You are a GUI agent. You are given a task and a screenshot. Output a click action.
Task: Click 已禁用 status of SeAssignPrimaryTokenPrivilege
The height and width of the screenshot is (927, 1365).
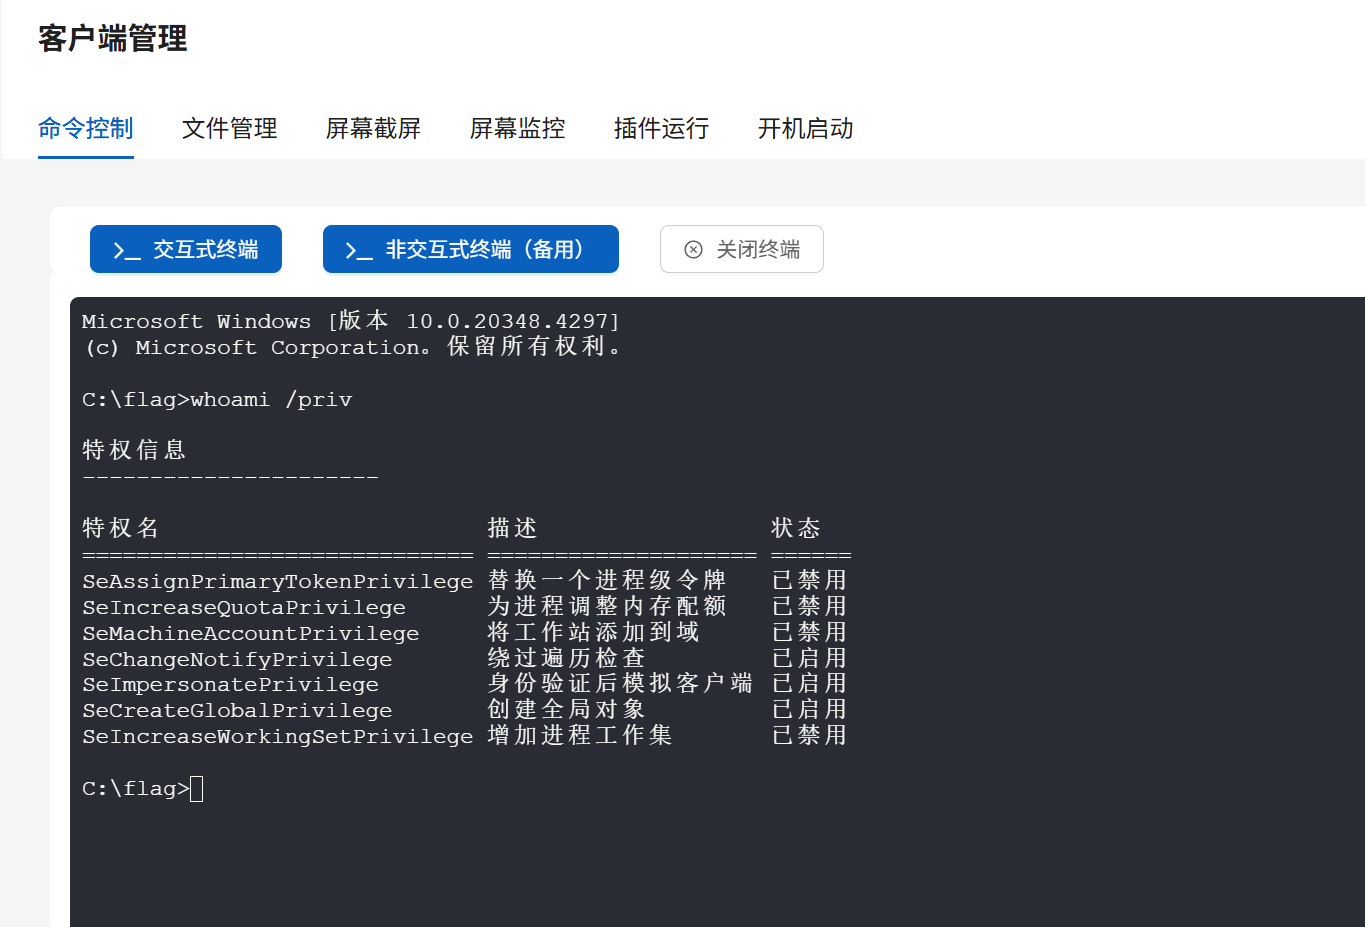point(810,580)
